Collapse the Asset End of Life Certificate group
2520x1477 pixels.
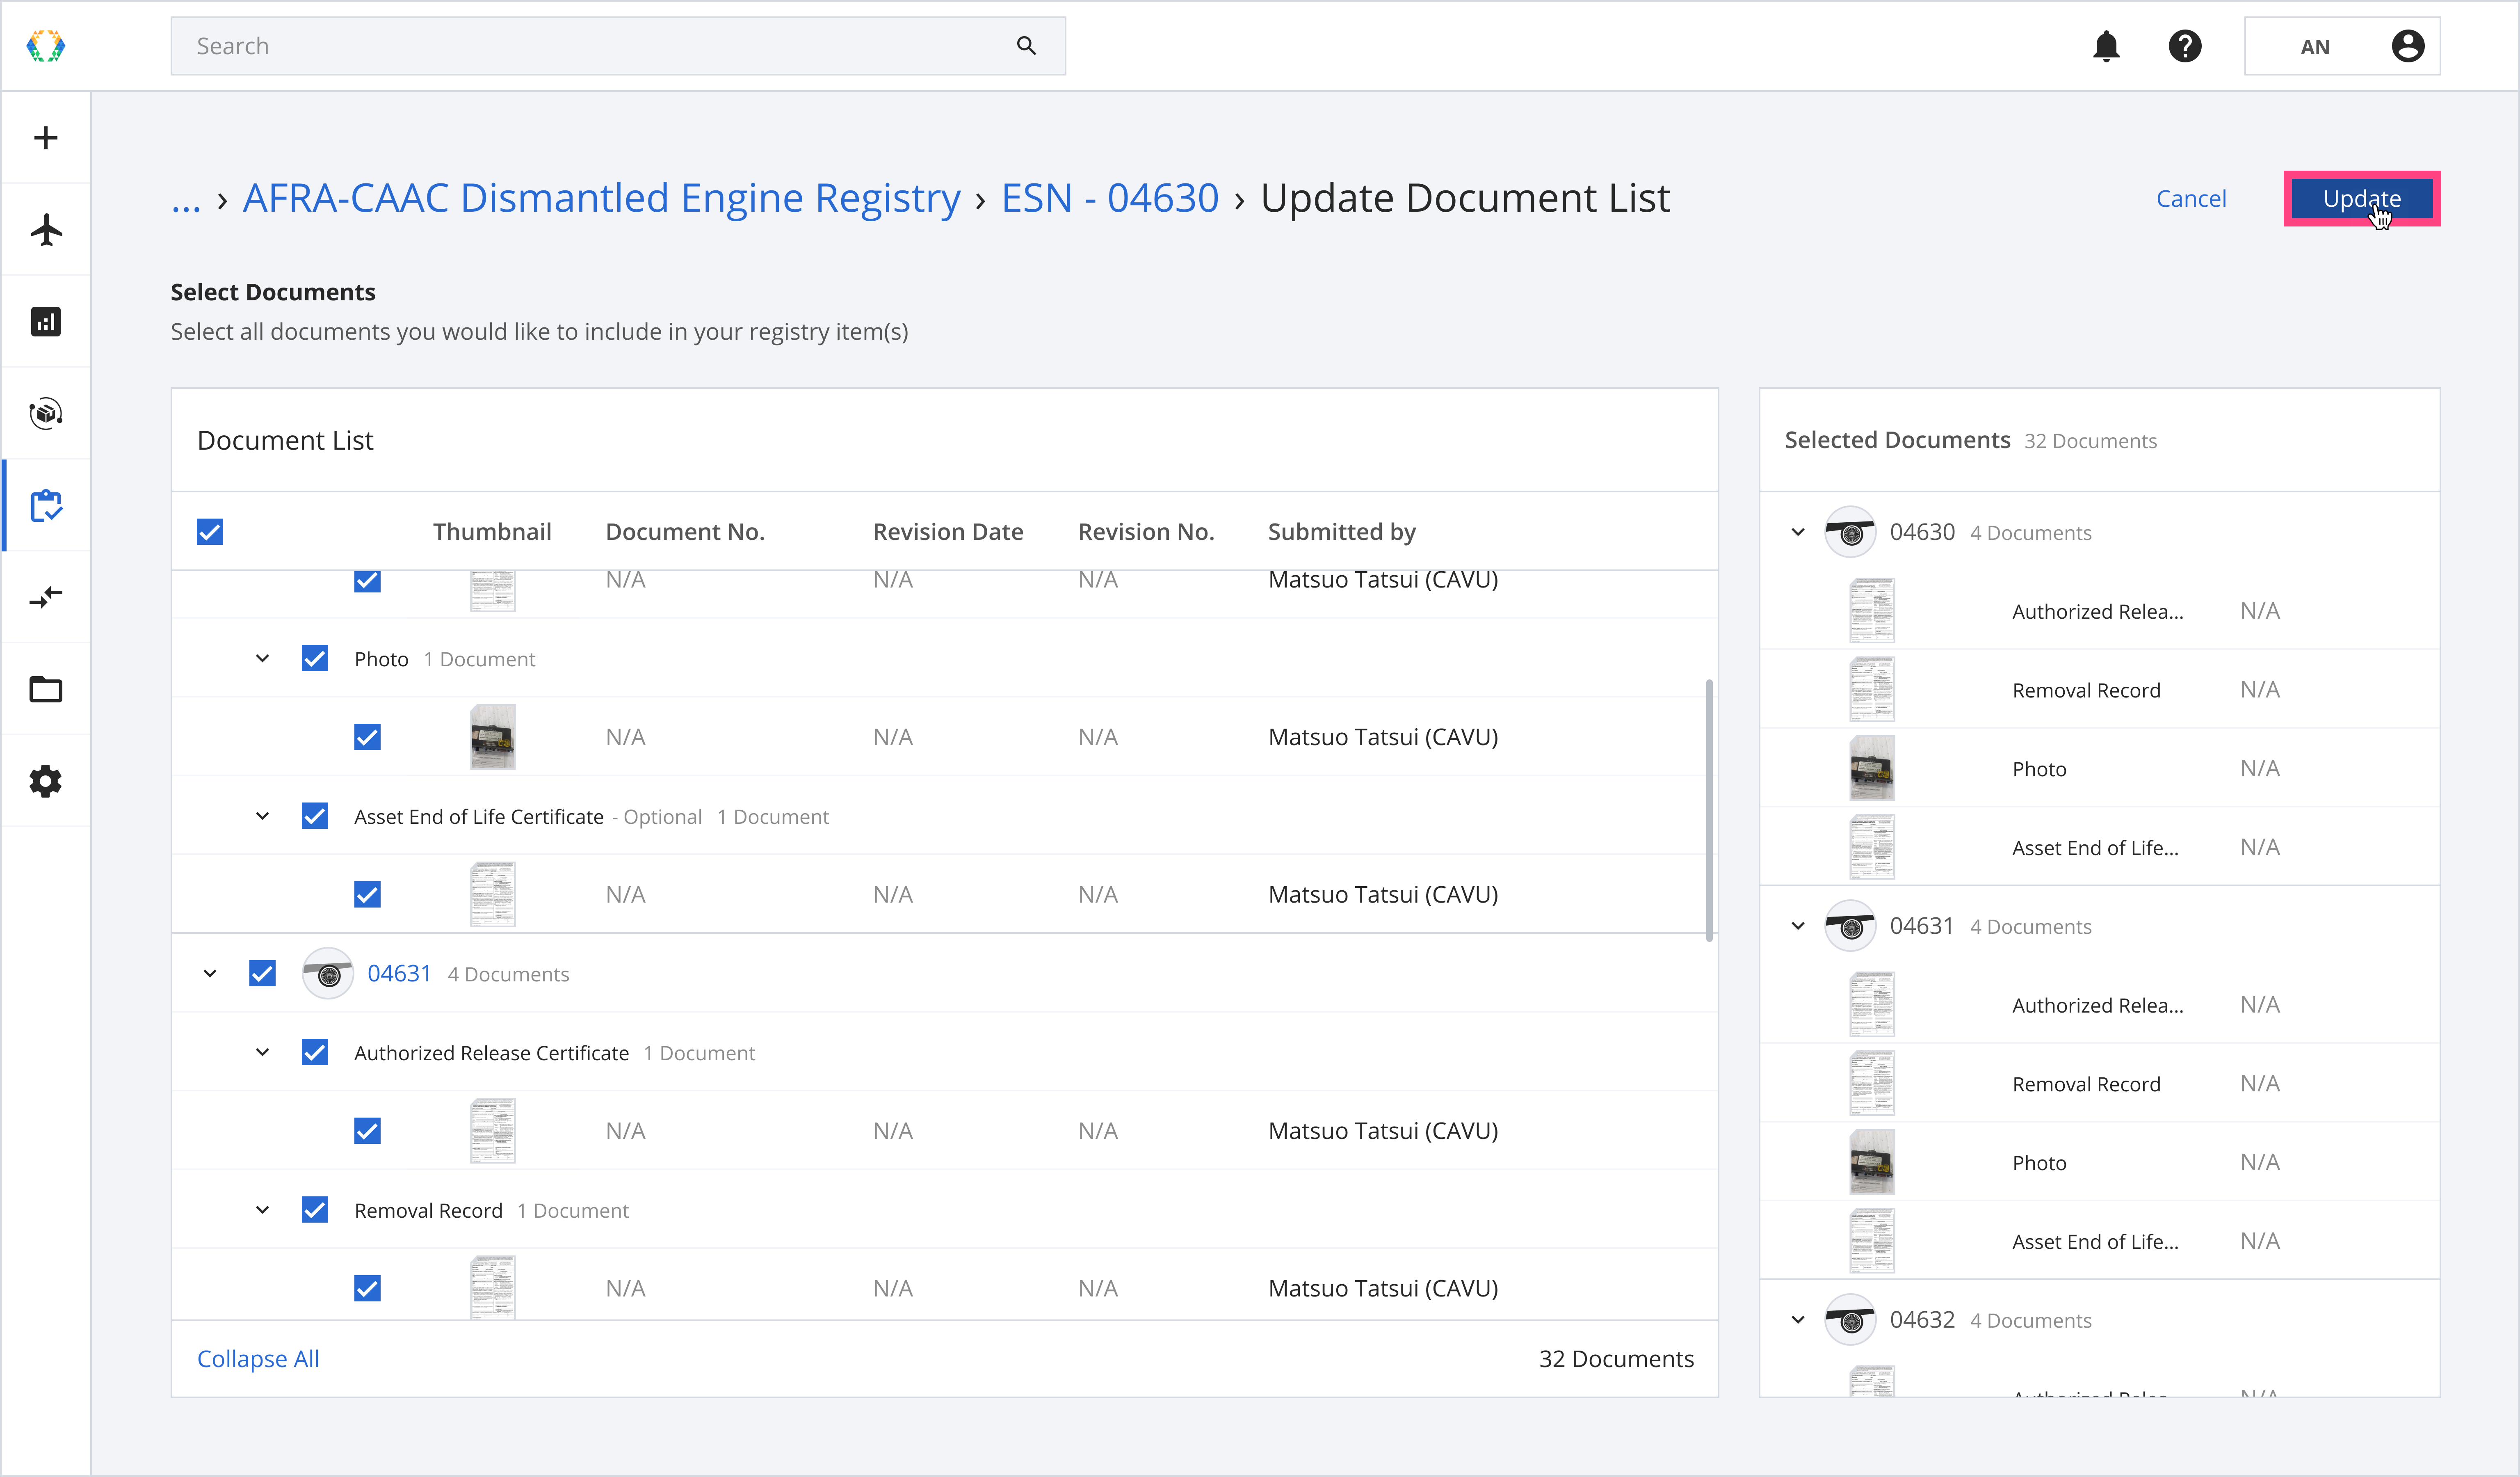[x=262, y=817]
